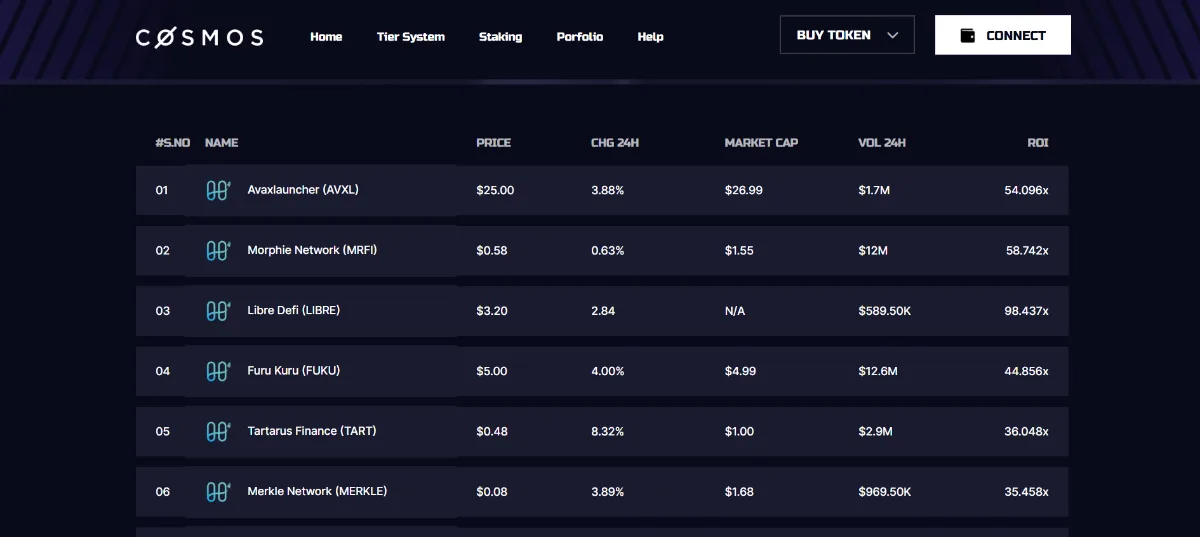Click the Libre Defi token icon
The image size is (1200, 537).
218,311
